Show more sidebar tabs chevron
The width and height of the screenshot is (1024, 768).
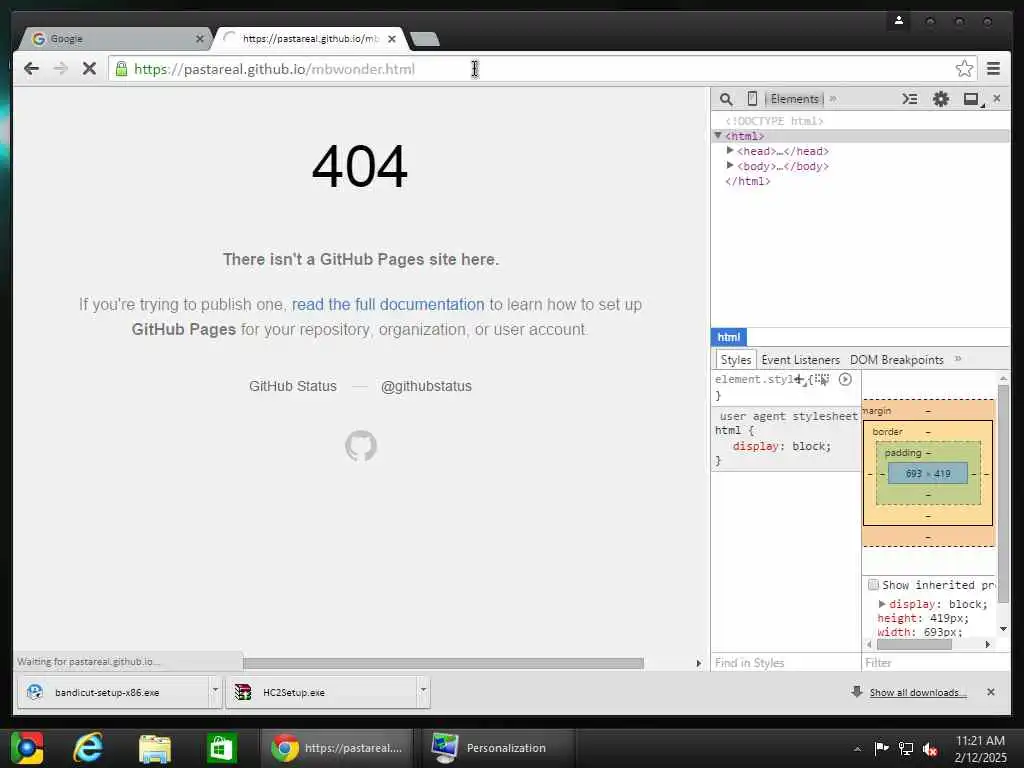click(958, 359)
